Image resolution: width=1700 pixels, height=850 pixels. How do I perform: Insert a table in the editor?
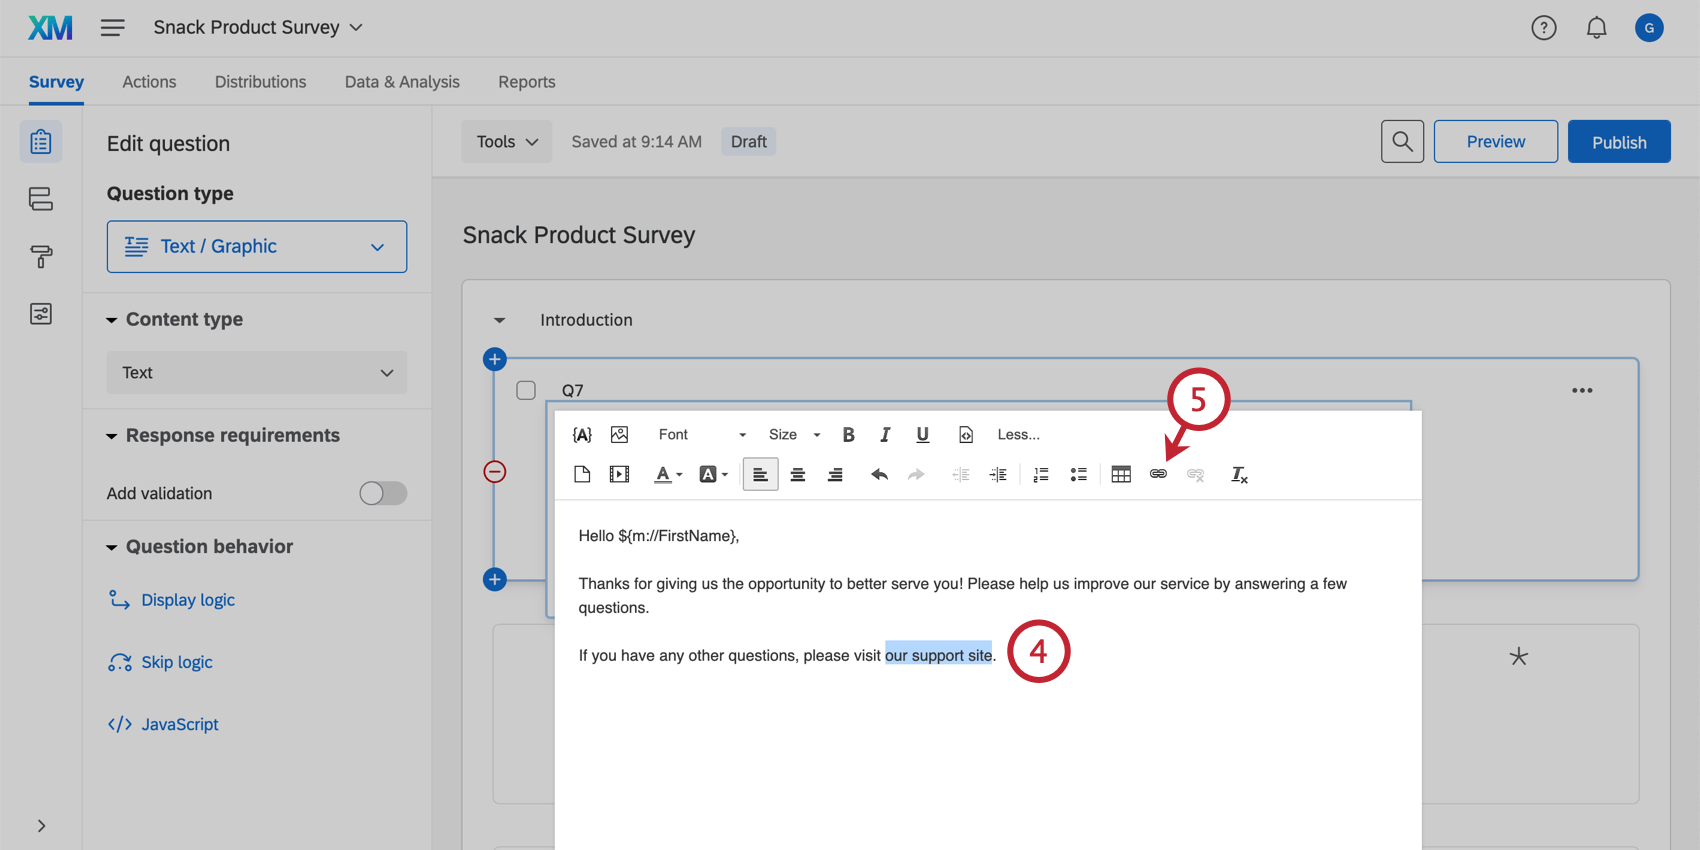click(x=1121, y=474)
